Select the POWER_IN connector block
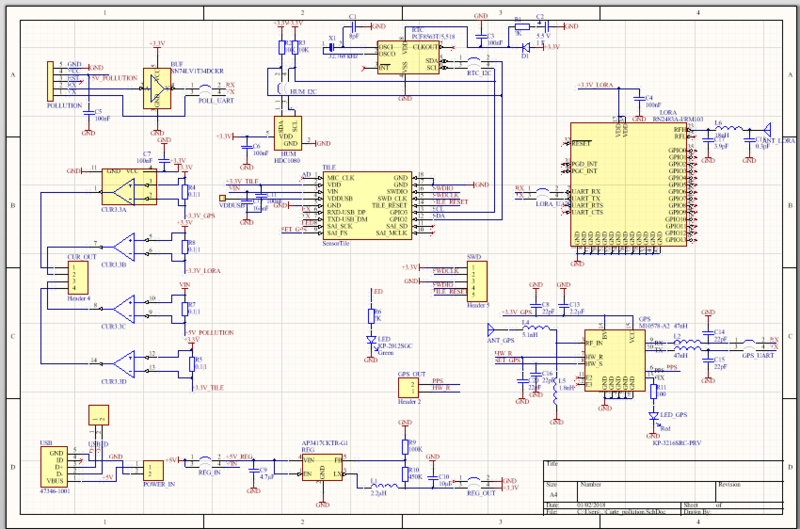 [153, 471]
